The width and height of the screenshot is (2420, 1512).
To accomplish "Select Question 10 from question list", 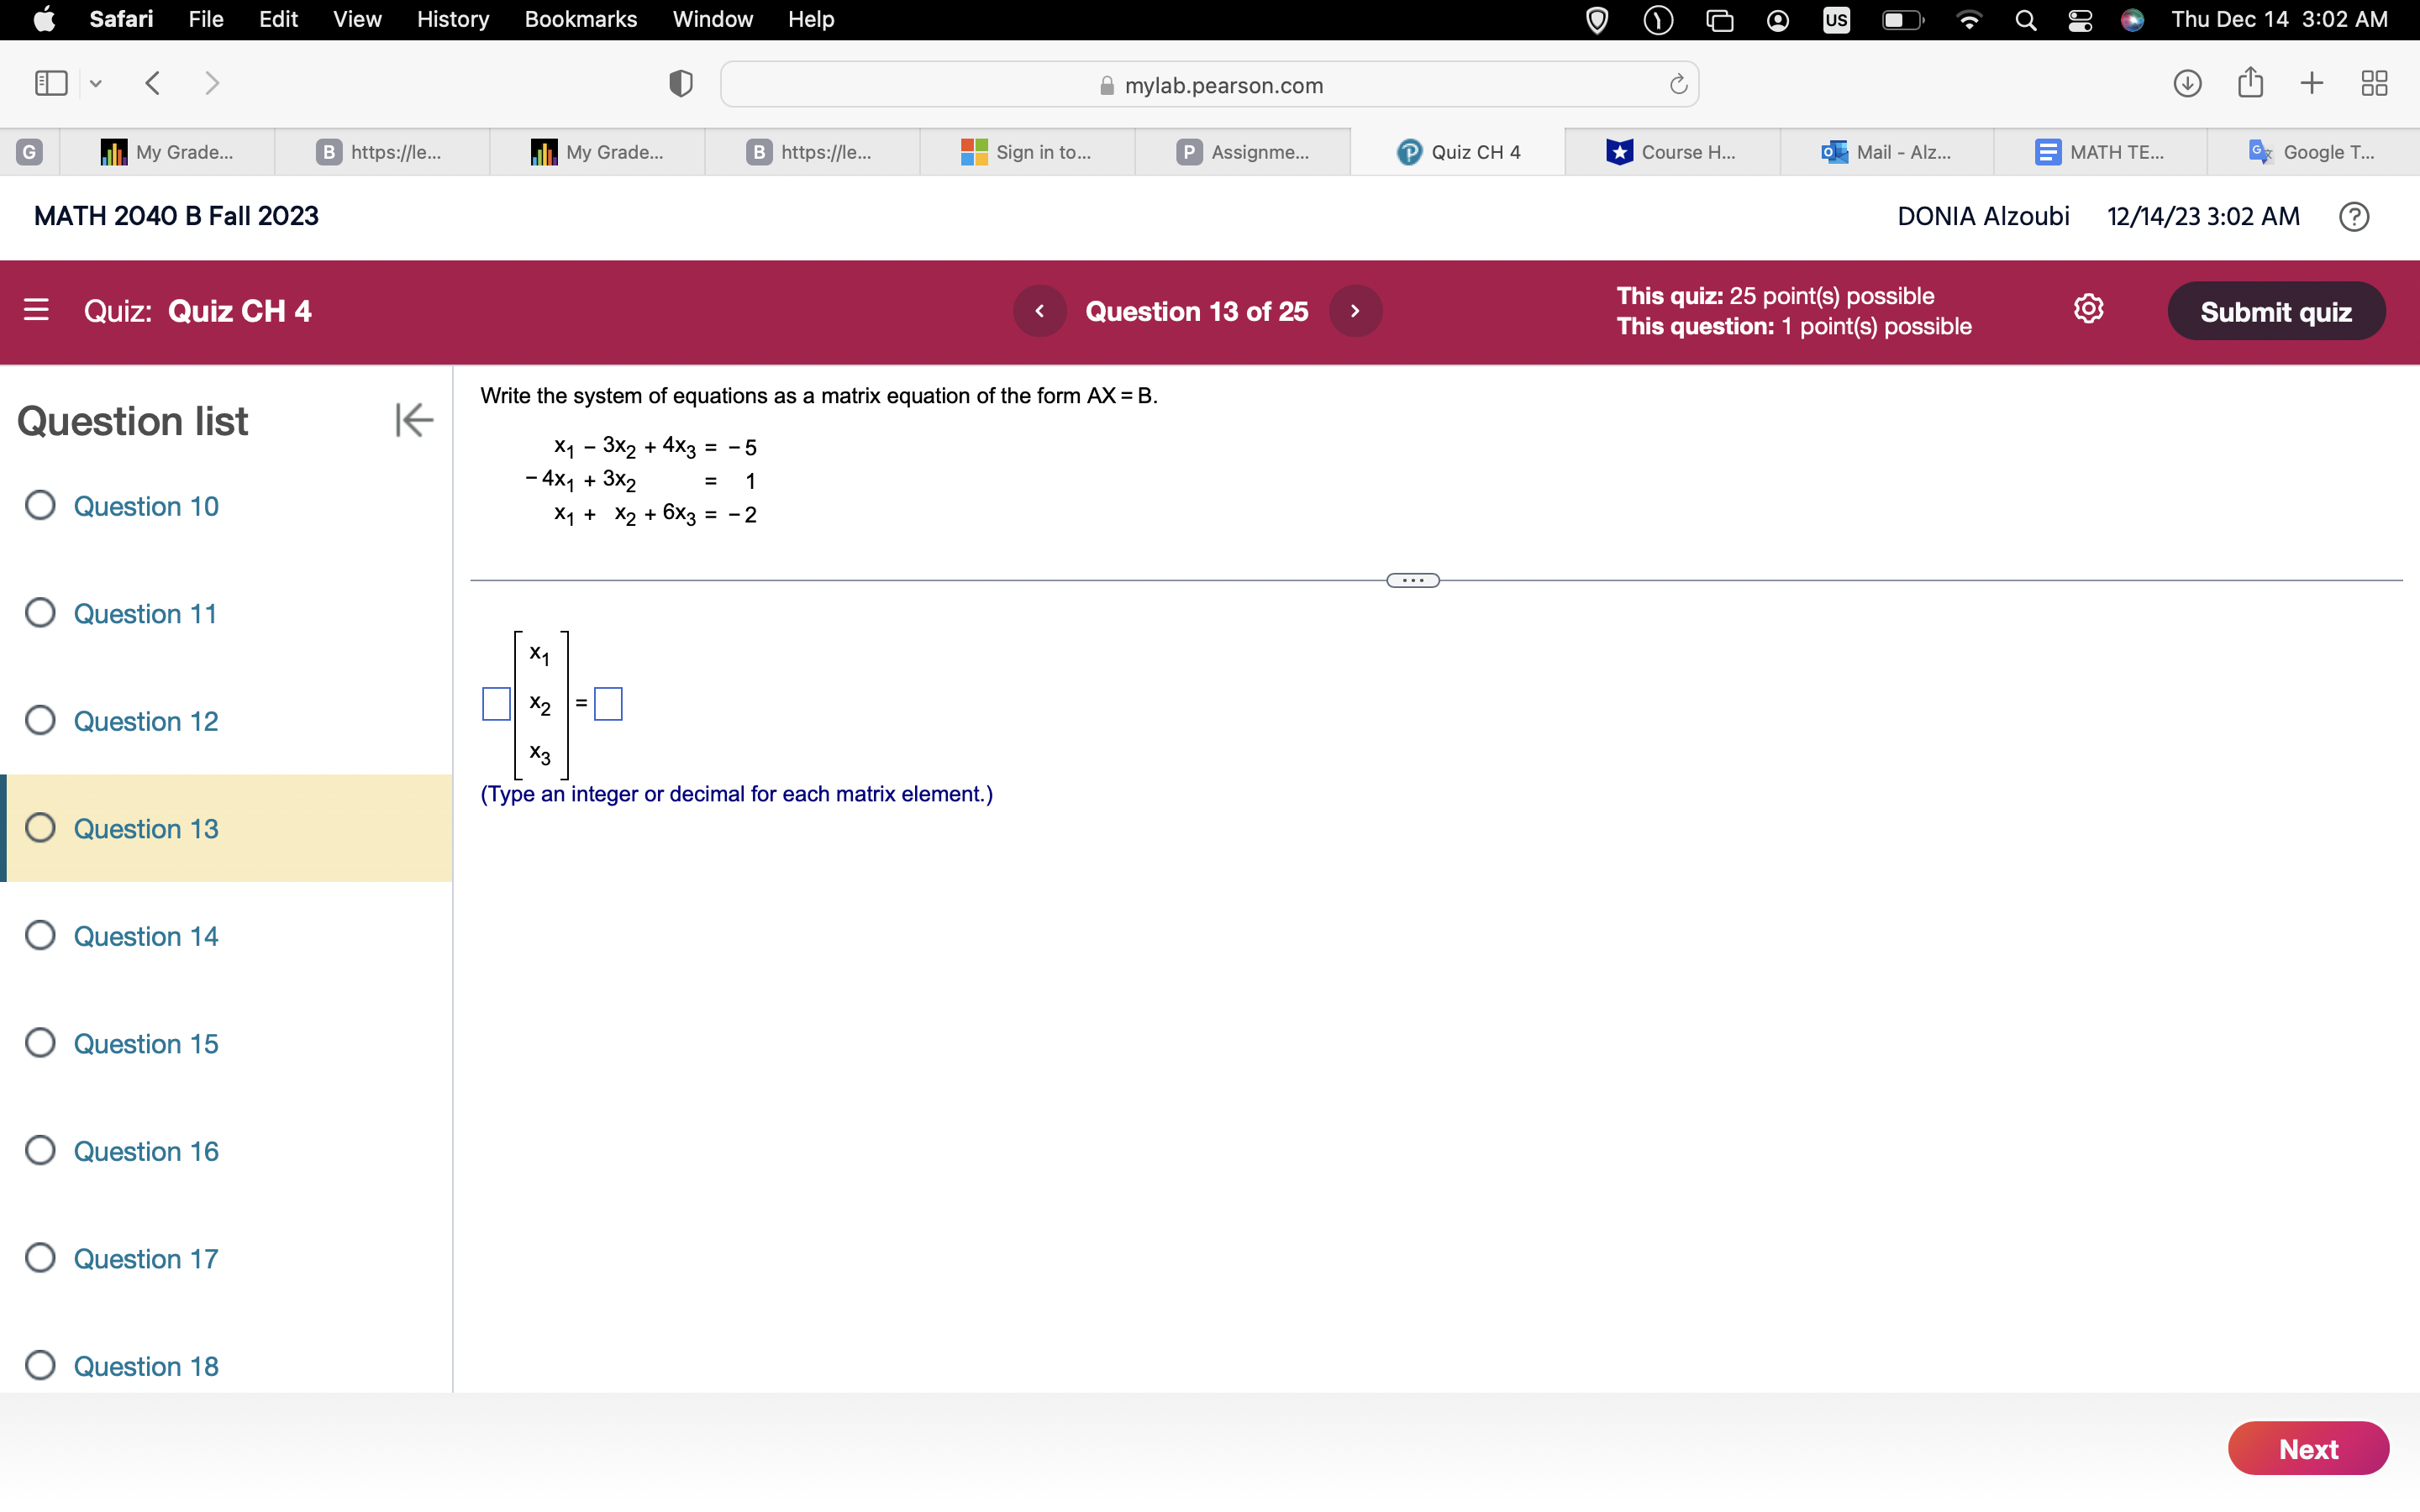I will 145,503.
